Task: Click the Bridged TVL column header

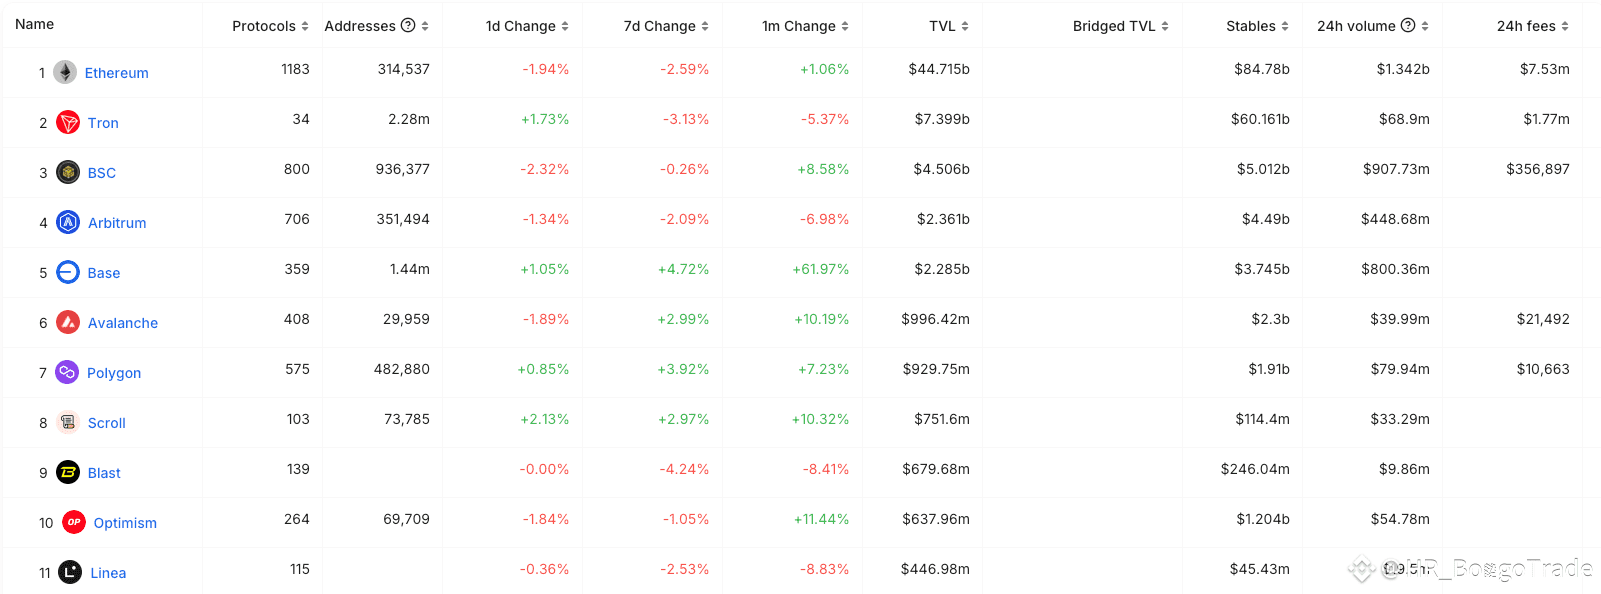Action: (x=1120, y=26)
